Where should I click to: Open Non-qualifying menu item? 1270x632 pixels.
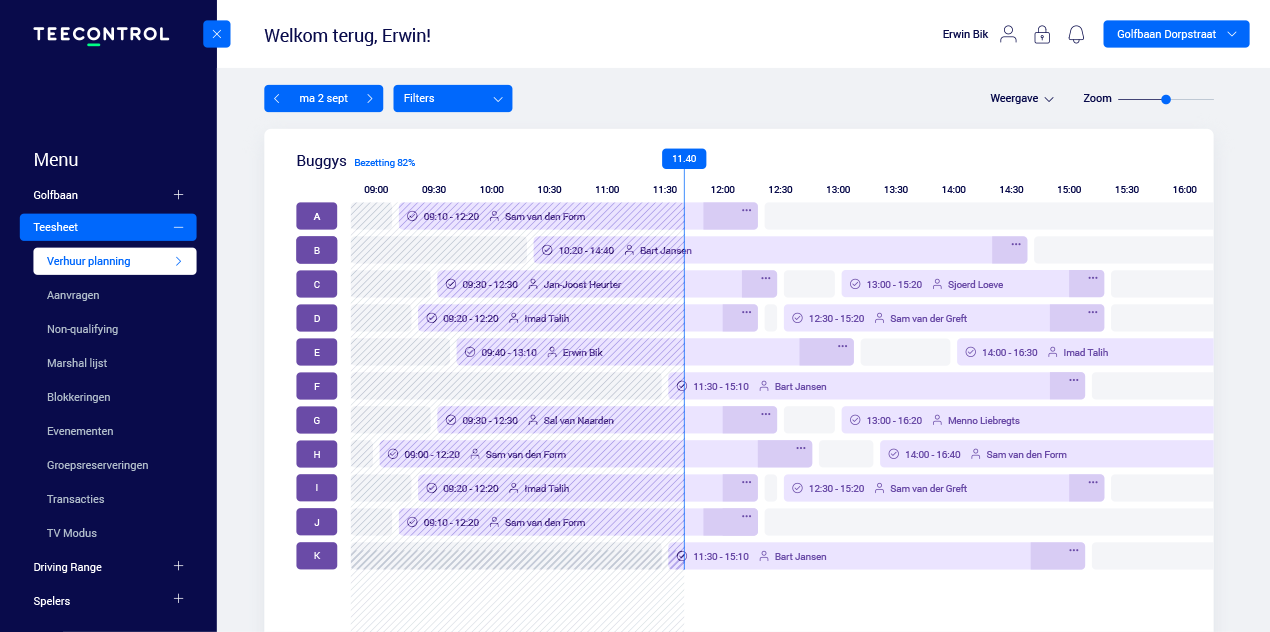82,329
